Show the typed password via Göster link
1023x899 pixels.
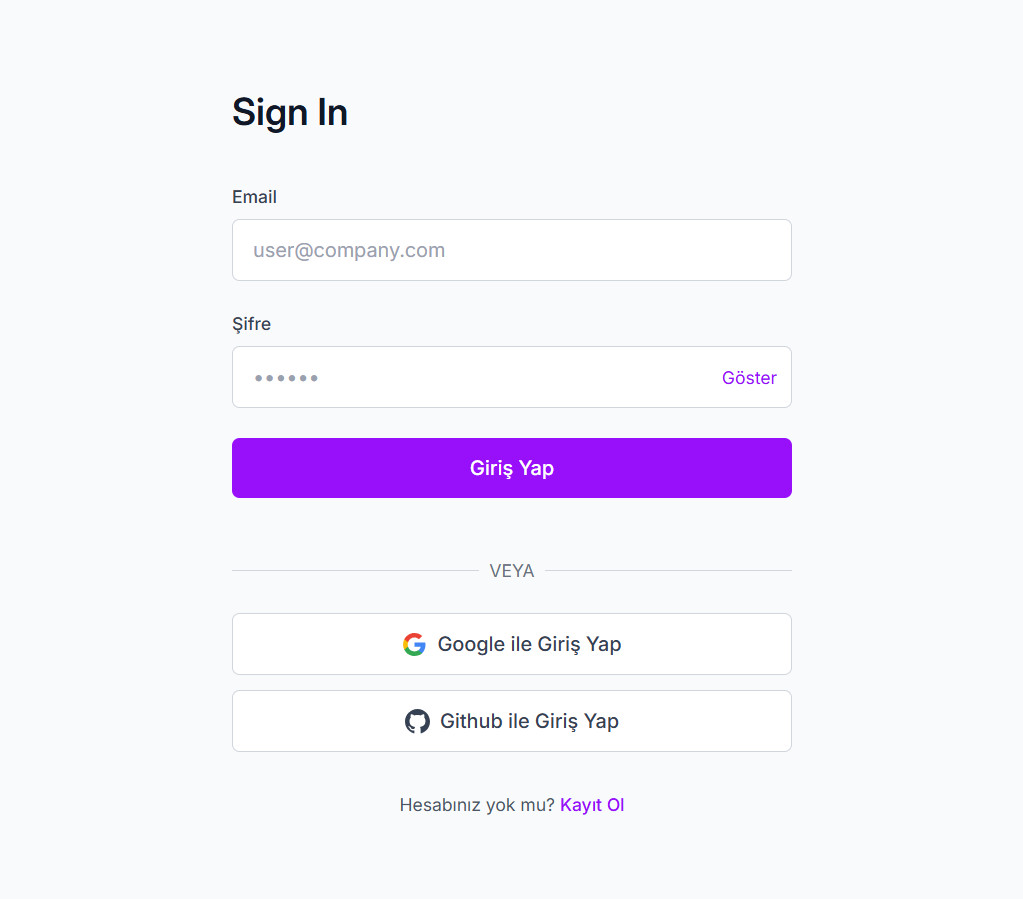click(749, 377)
